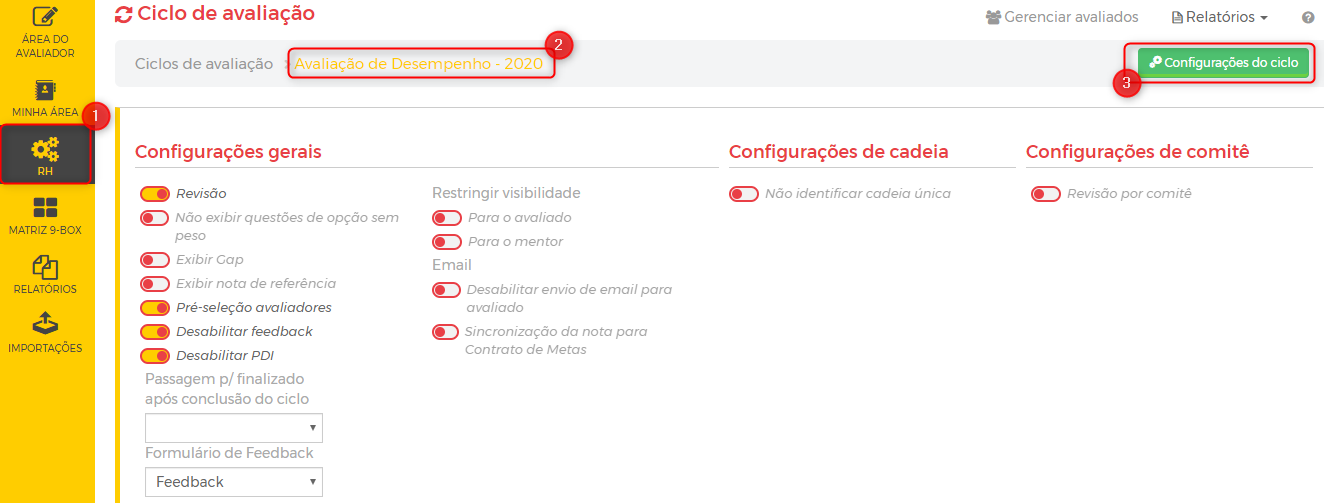Image resolution: width=1324 pixels, height=503 pixels.
Task: Enable the Exibir Gap toggle
Action: point(155,260)
